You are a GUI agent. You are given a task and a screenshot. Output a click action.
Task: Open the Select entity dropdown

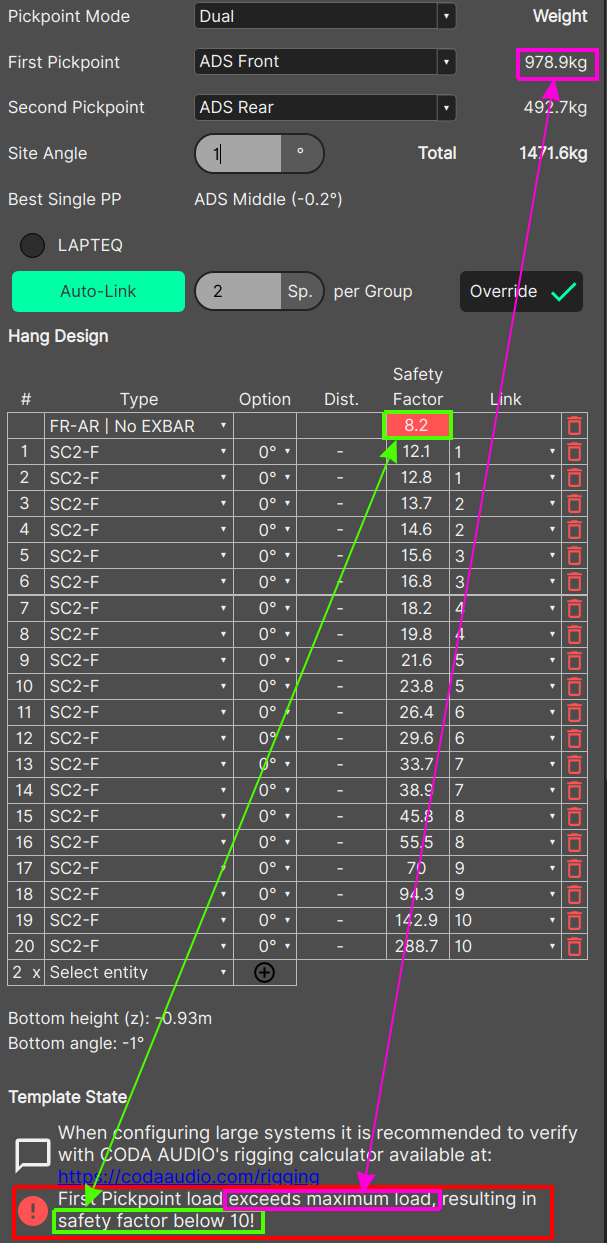click(138, 972)
